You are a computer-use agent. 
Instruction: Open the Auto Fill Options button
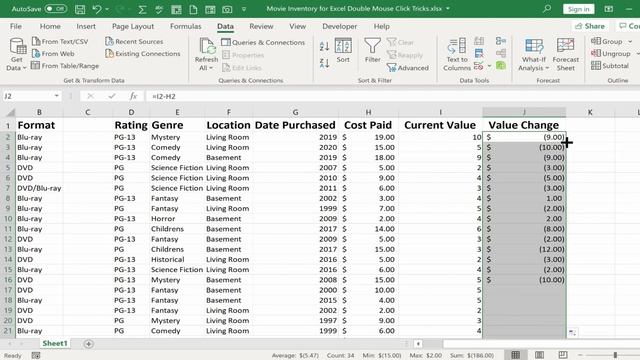[x=572, y=333]
